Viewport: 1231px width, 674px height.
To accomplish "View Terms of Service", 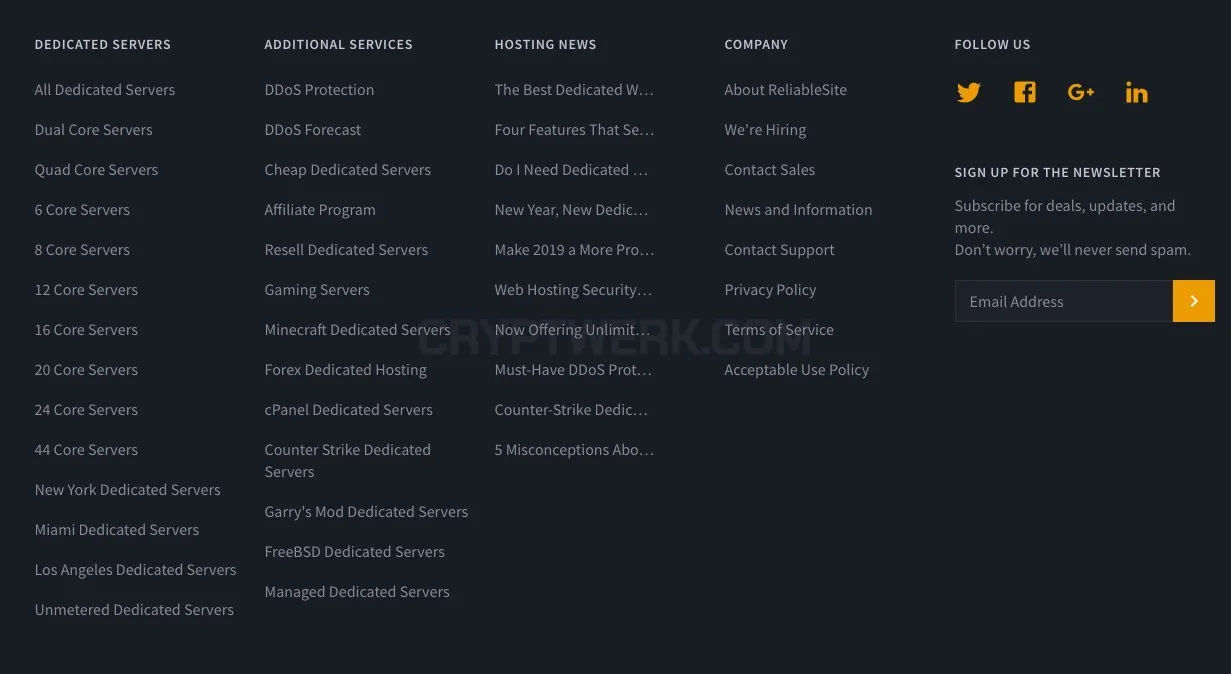I will (779, 330).
